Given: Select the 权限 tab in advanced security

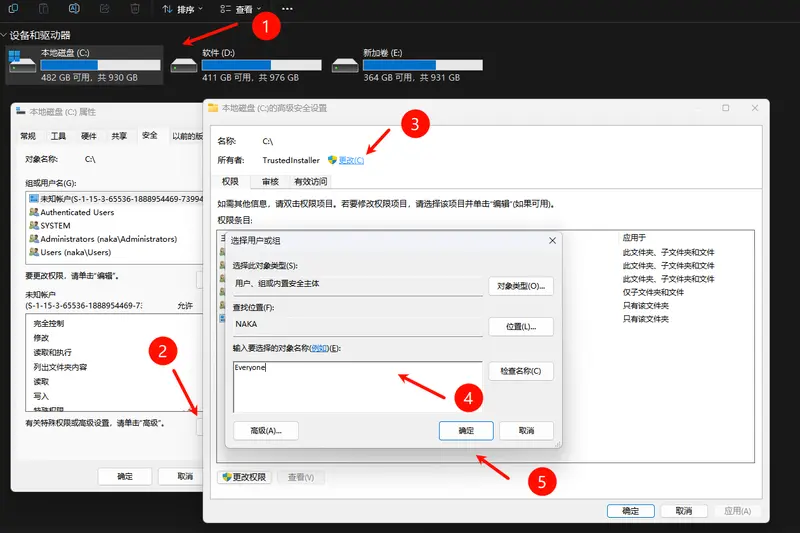Looking at the screenshot, I should [x=230, y=181].
